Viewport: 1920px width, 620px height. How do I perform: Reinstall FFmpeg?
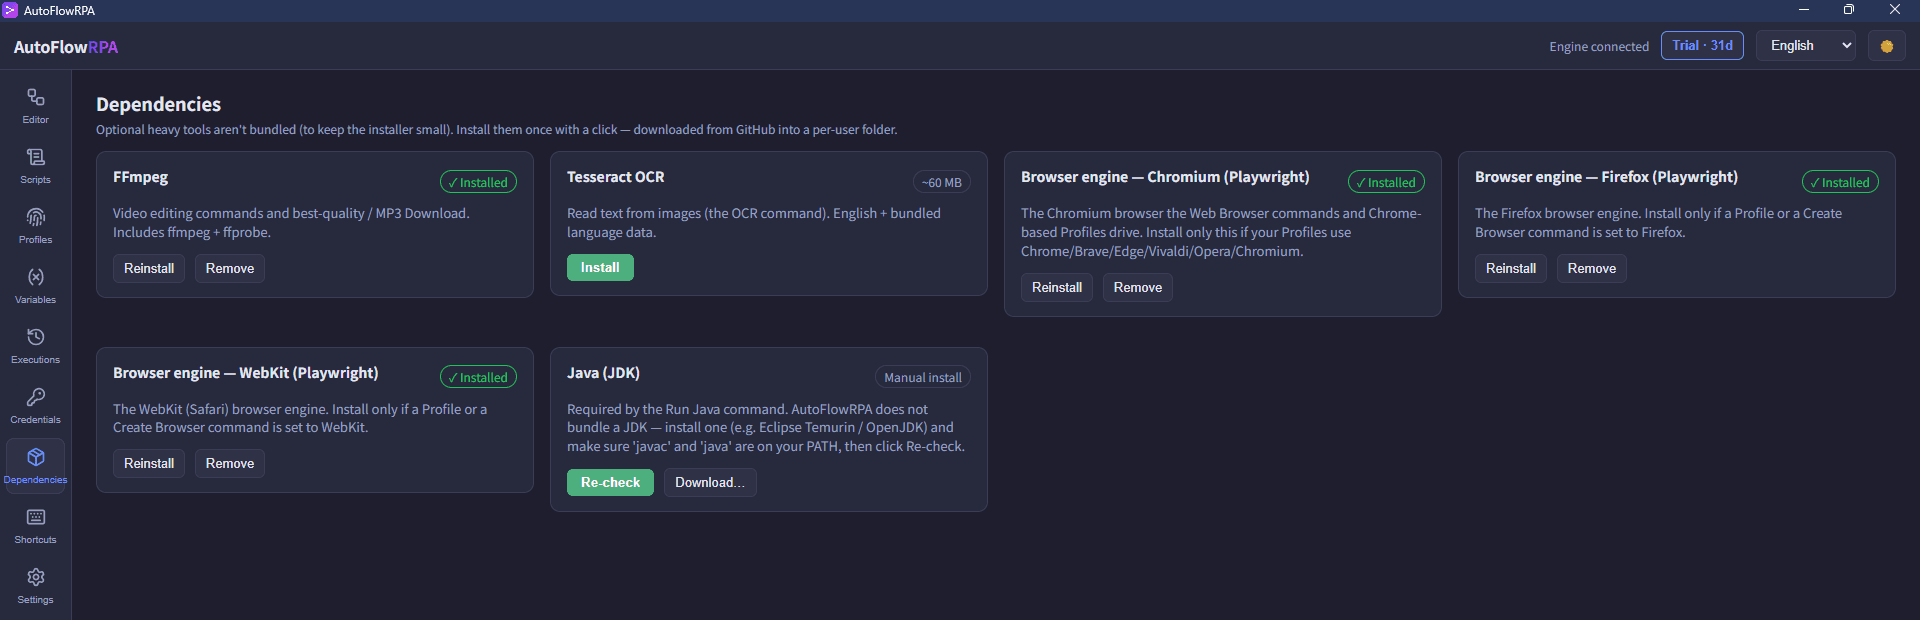149,269
